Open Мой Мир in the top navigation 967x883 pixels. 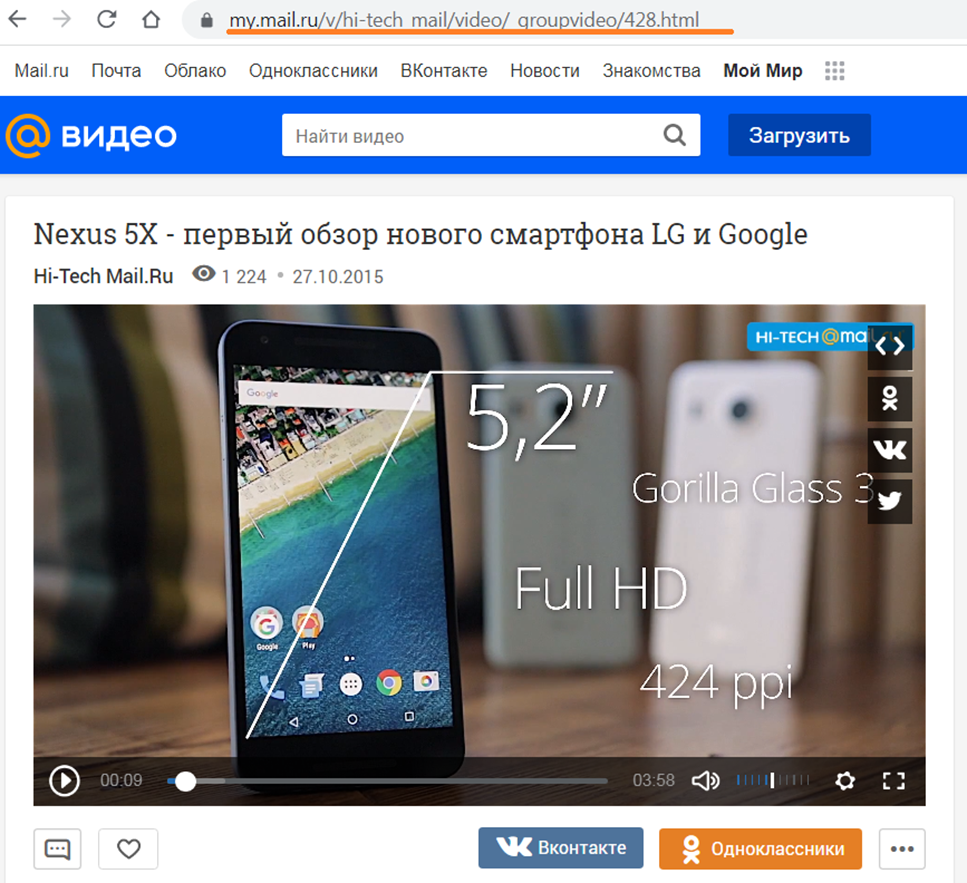763,71
